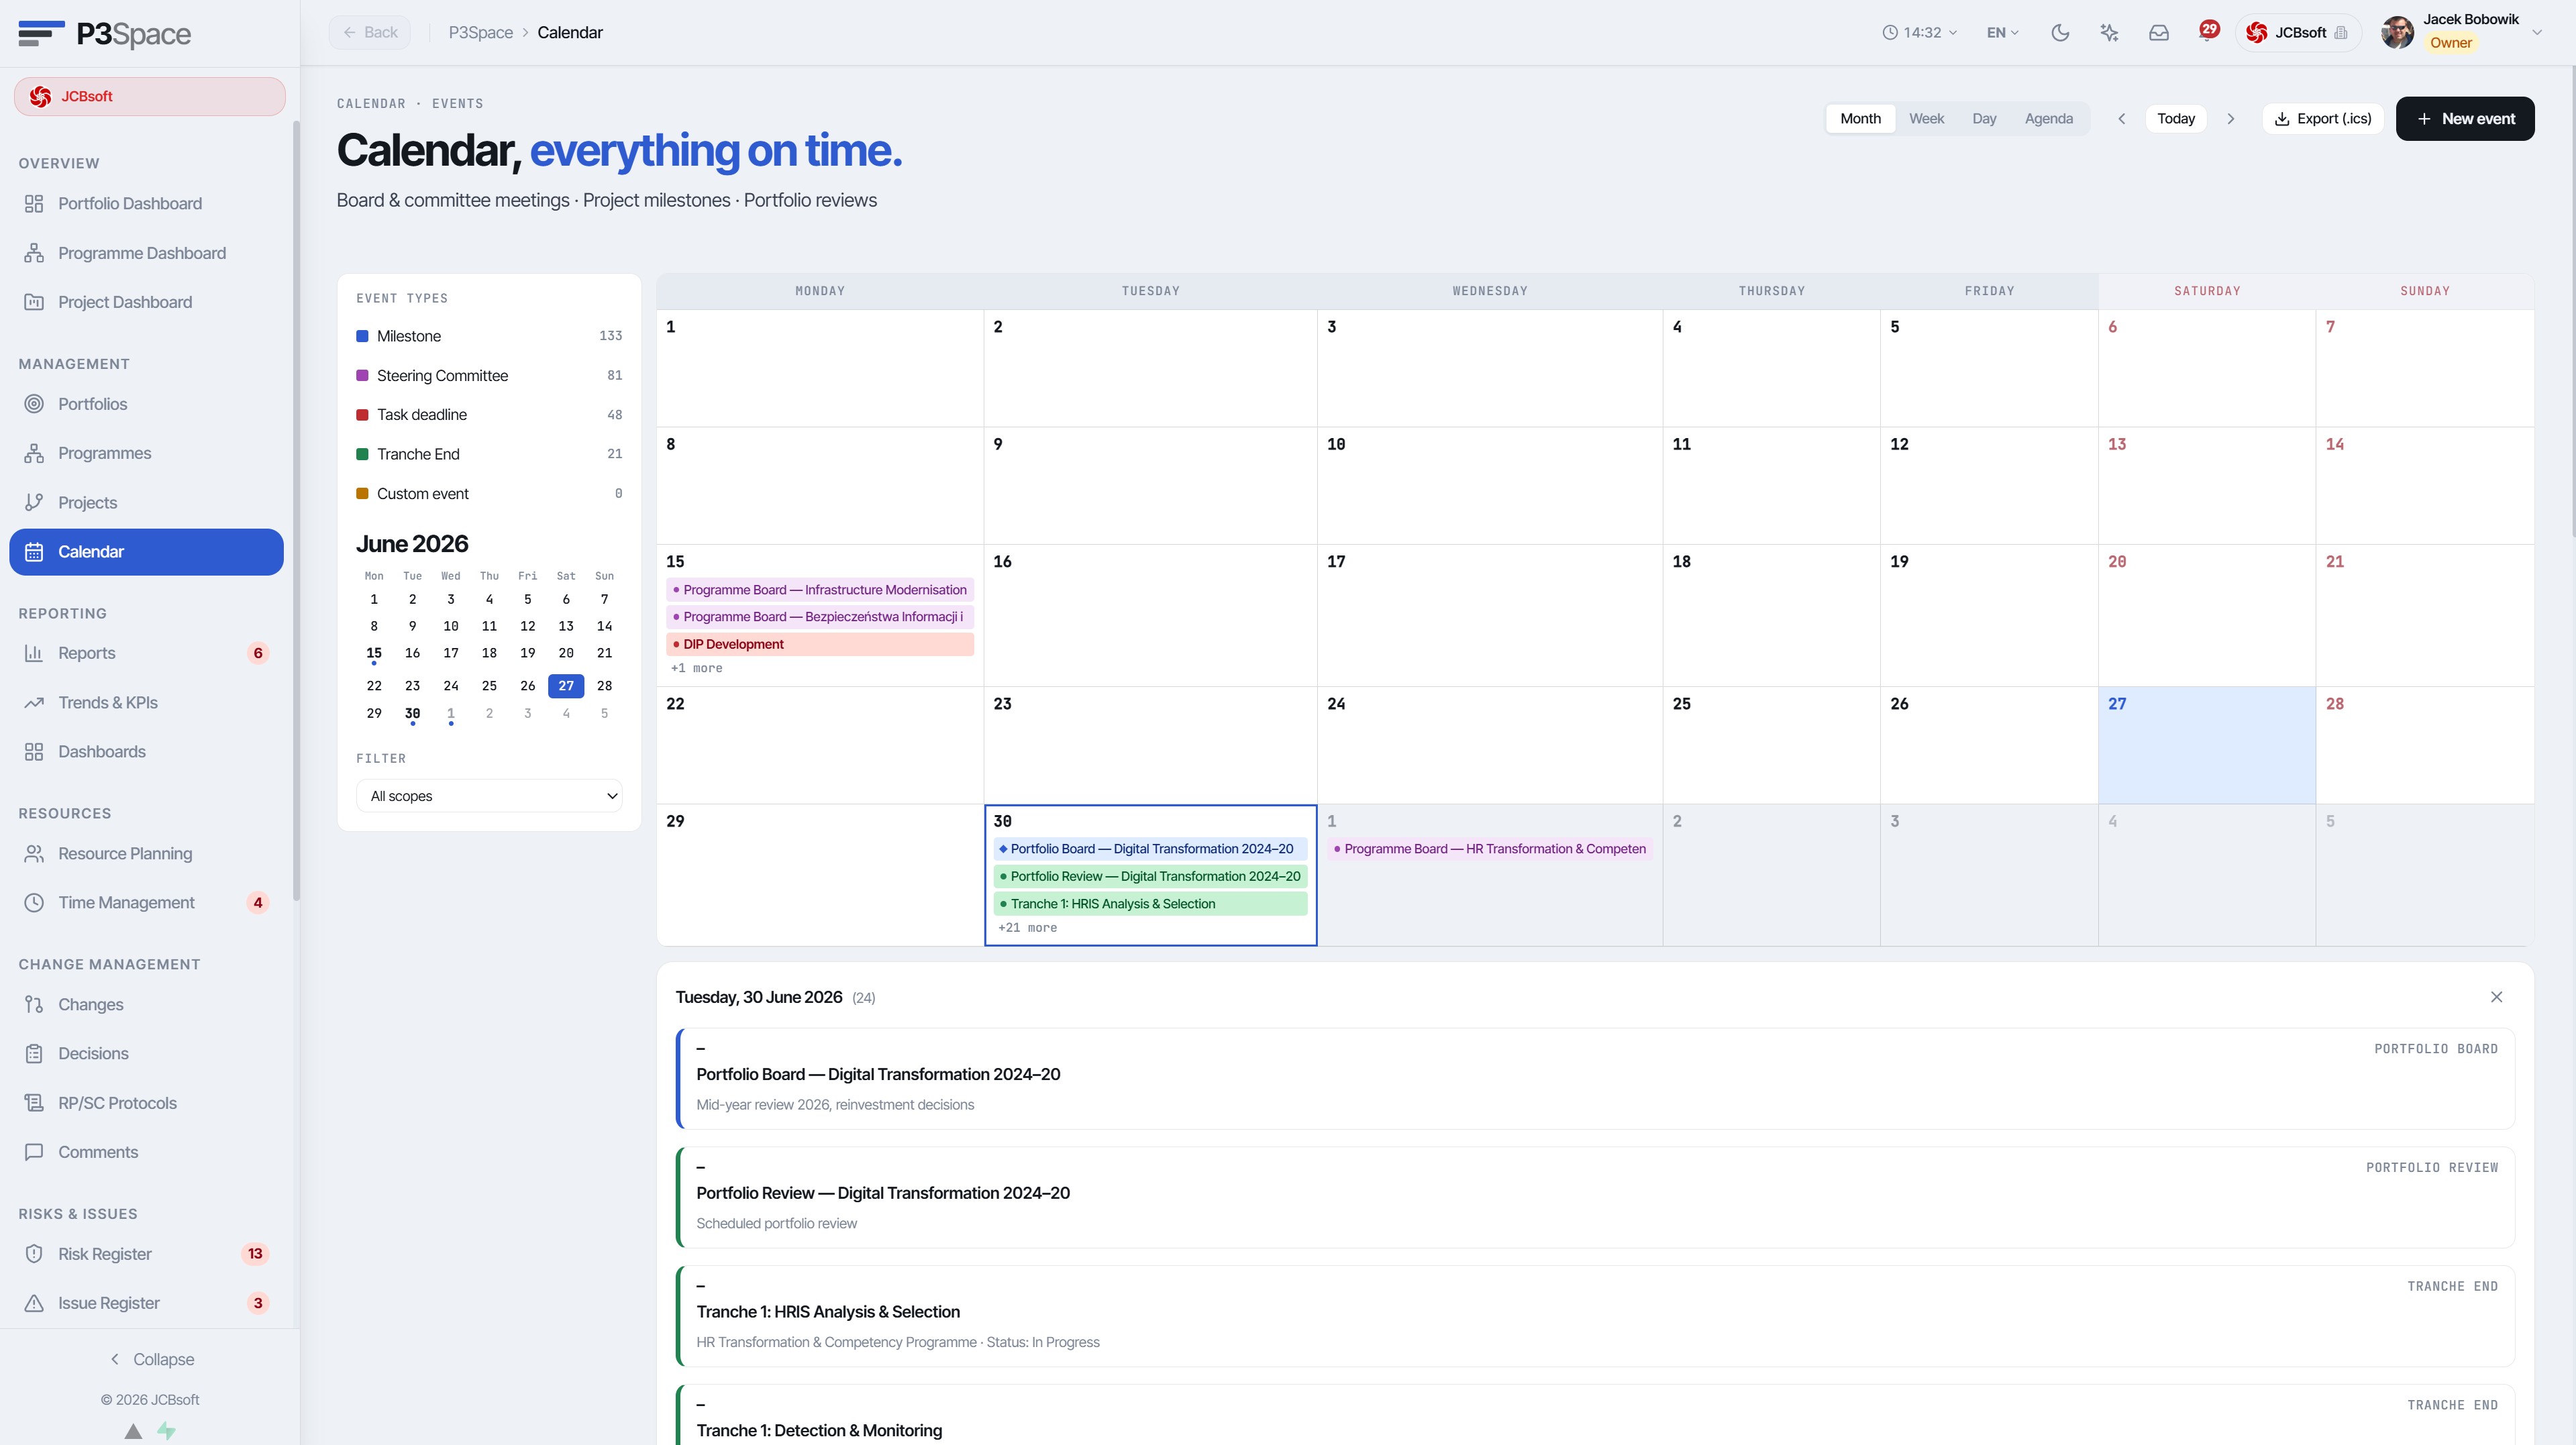Navigate to Projects
Viewport: 2576px width, 1445px height.
146,502
